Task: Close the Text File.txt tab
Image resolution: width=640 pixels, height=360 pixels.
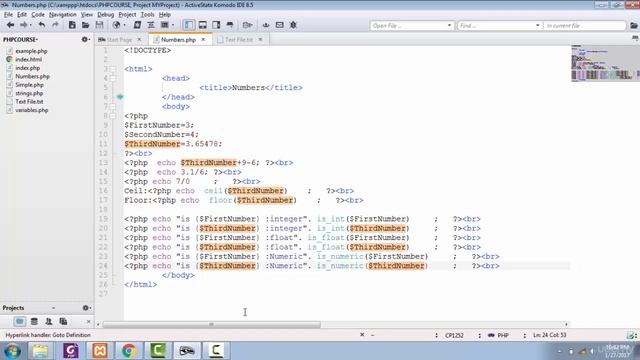Action: point(260,40)
